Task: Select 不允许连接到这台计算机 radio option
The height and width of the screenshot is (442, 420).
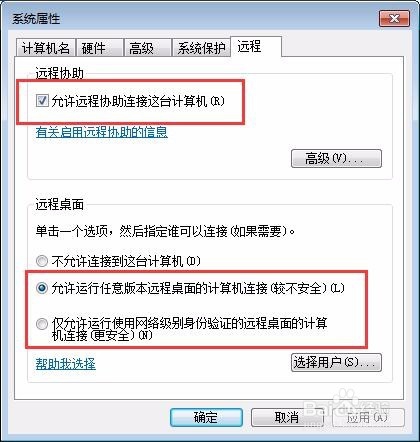Action: click(x=42, y=261)
